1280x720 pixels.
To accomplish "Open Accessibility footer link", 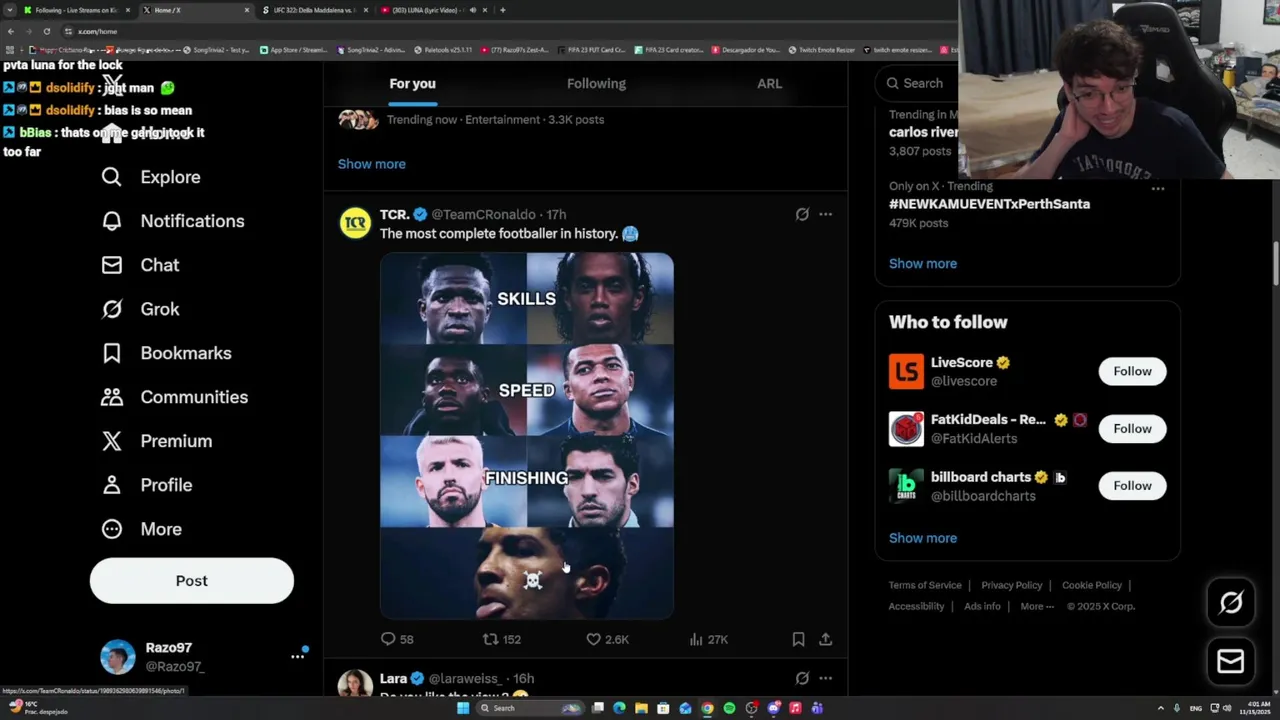I will click(x=916, y=606).
